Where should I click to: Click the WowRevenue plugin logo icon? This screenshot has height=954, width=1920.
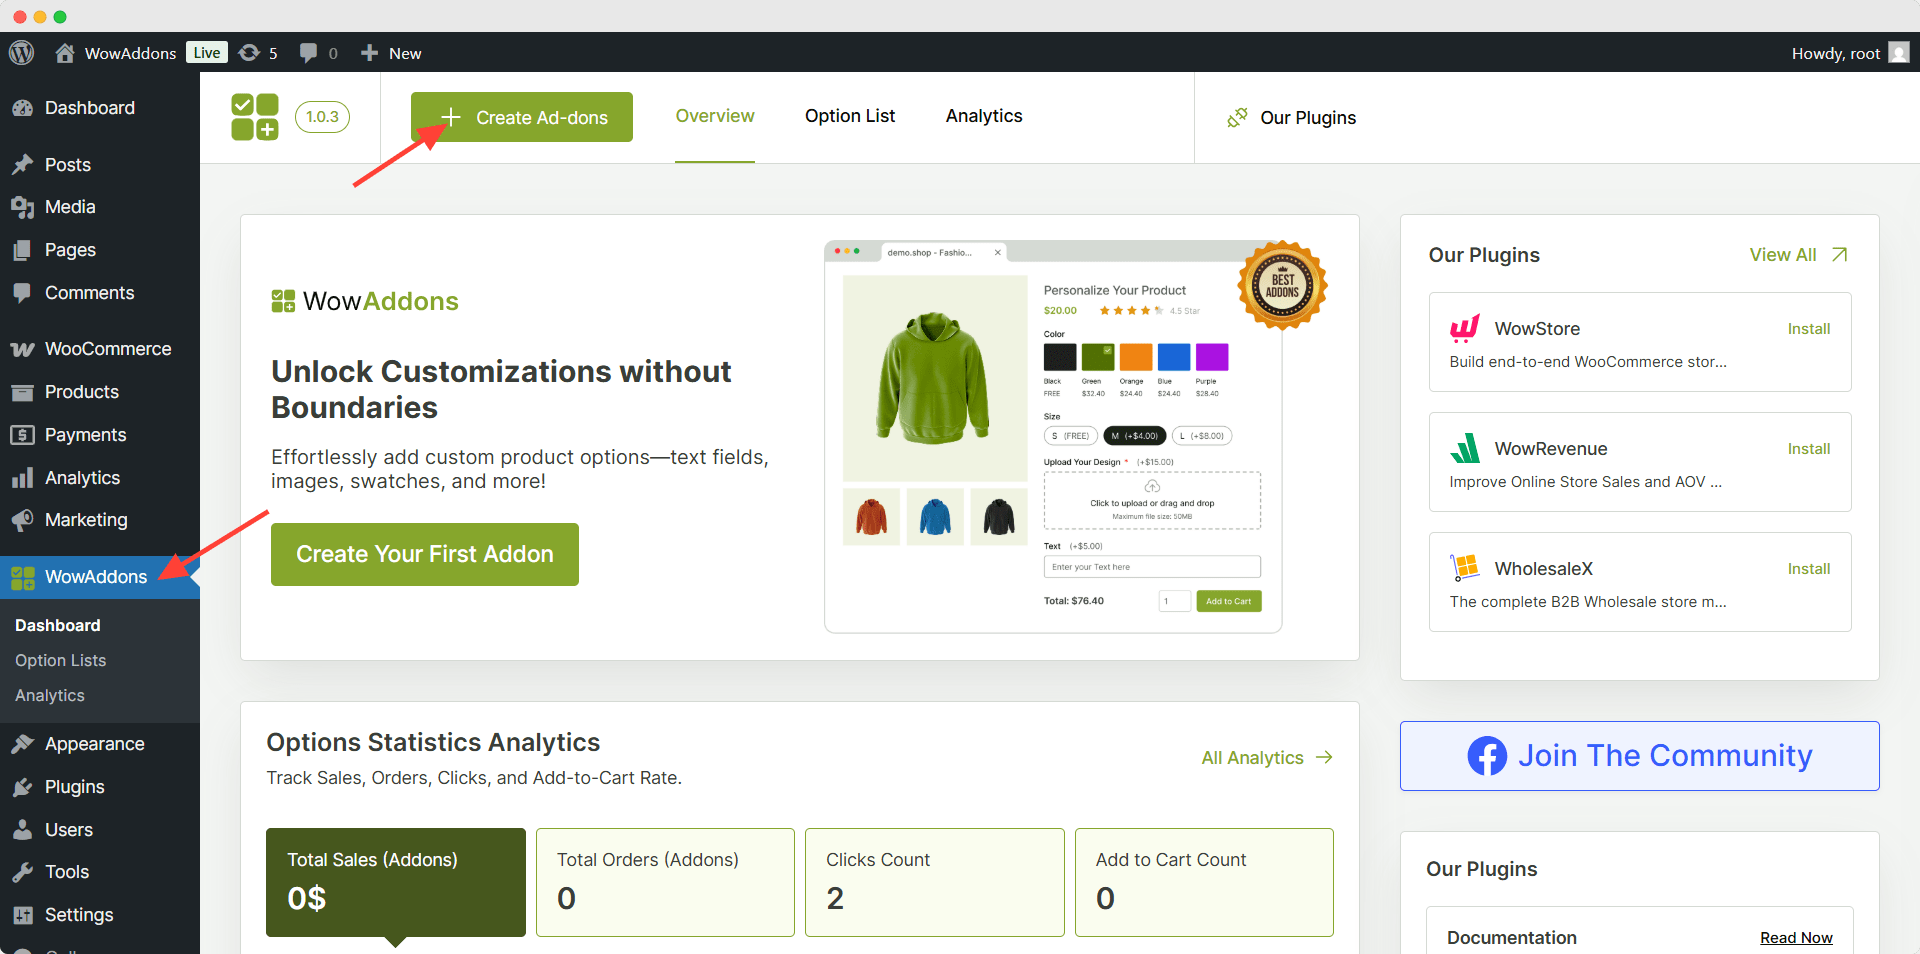pos(1465,448)
